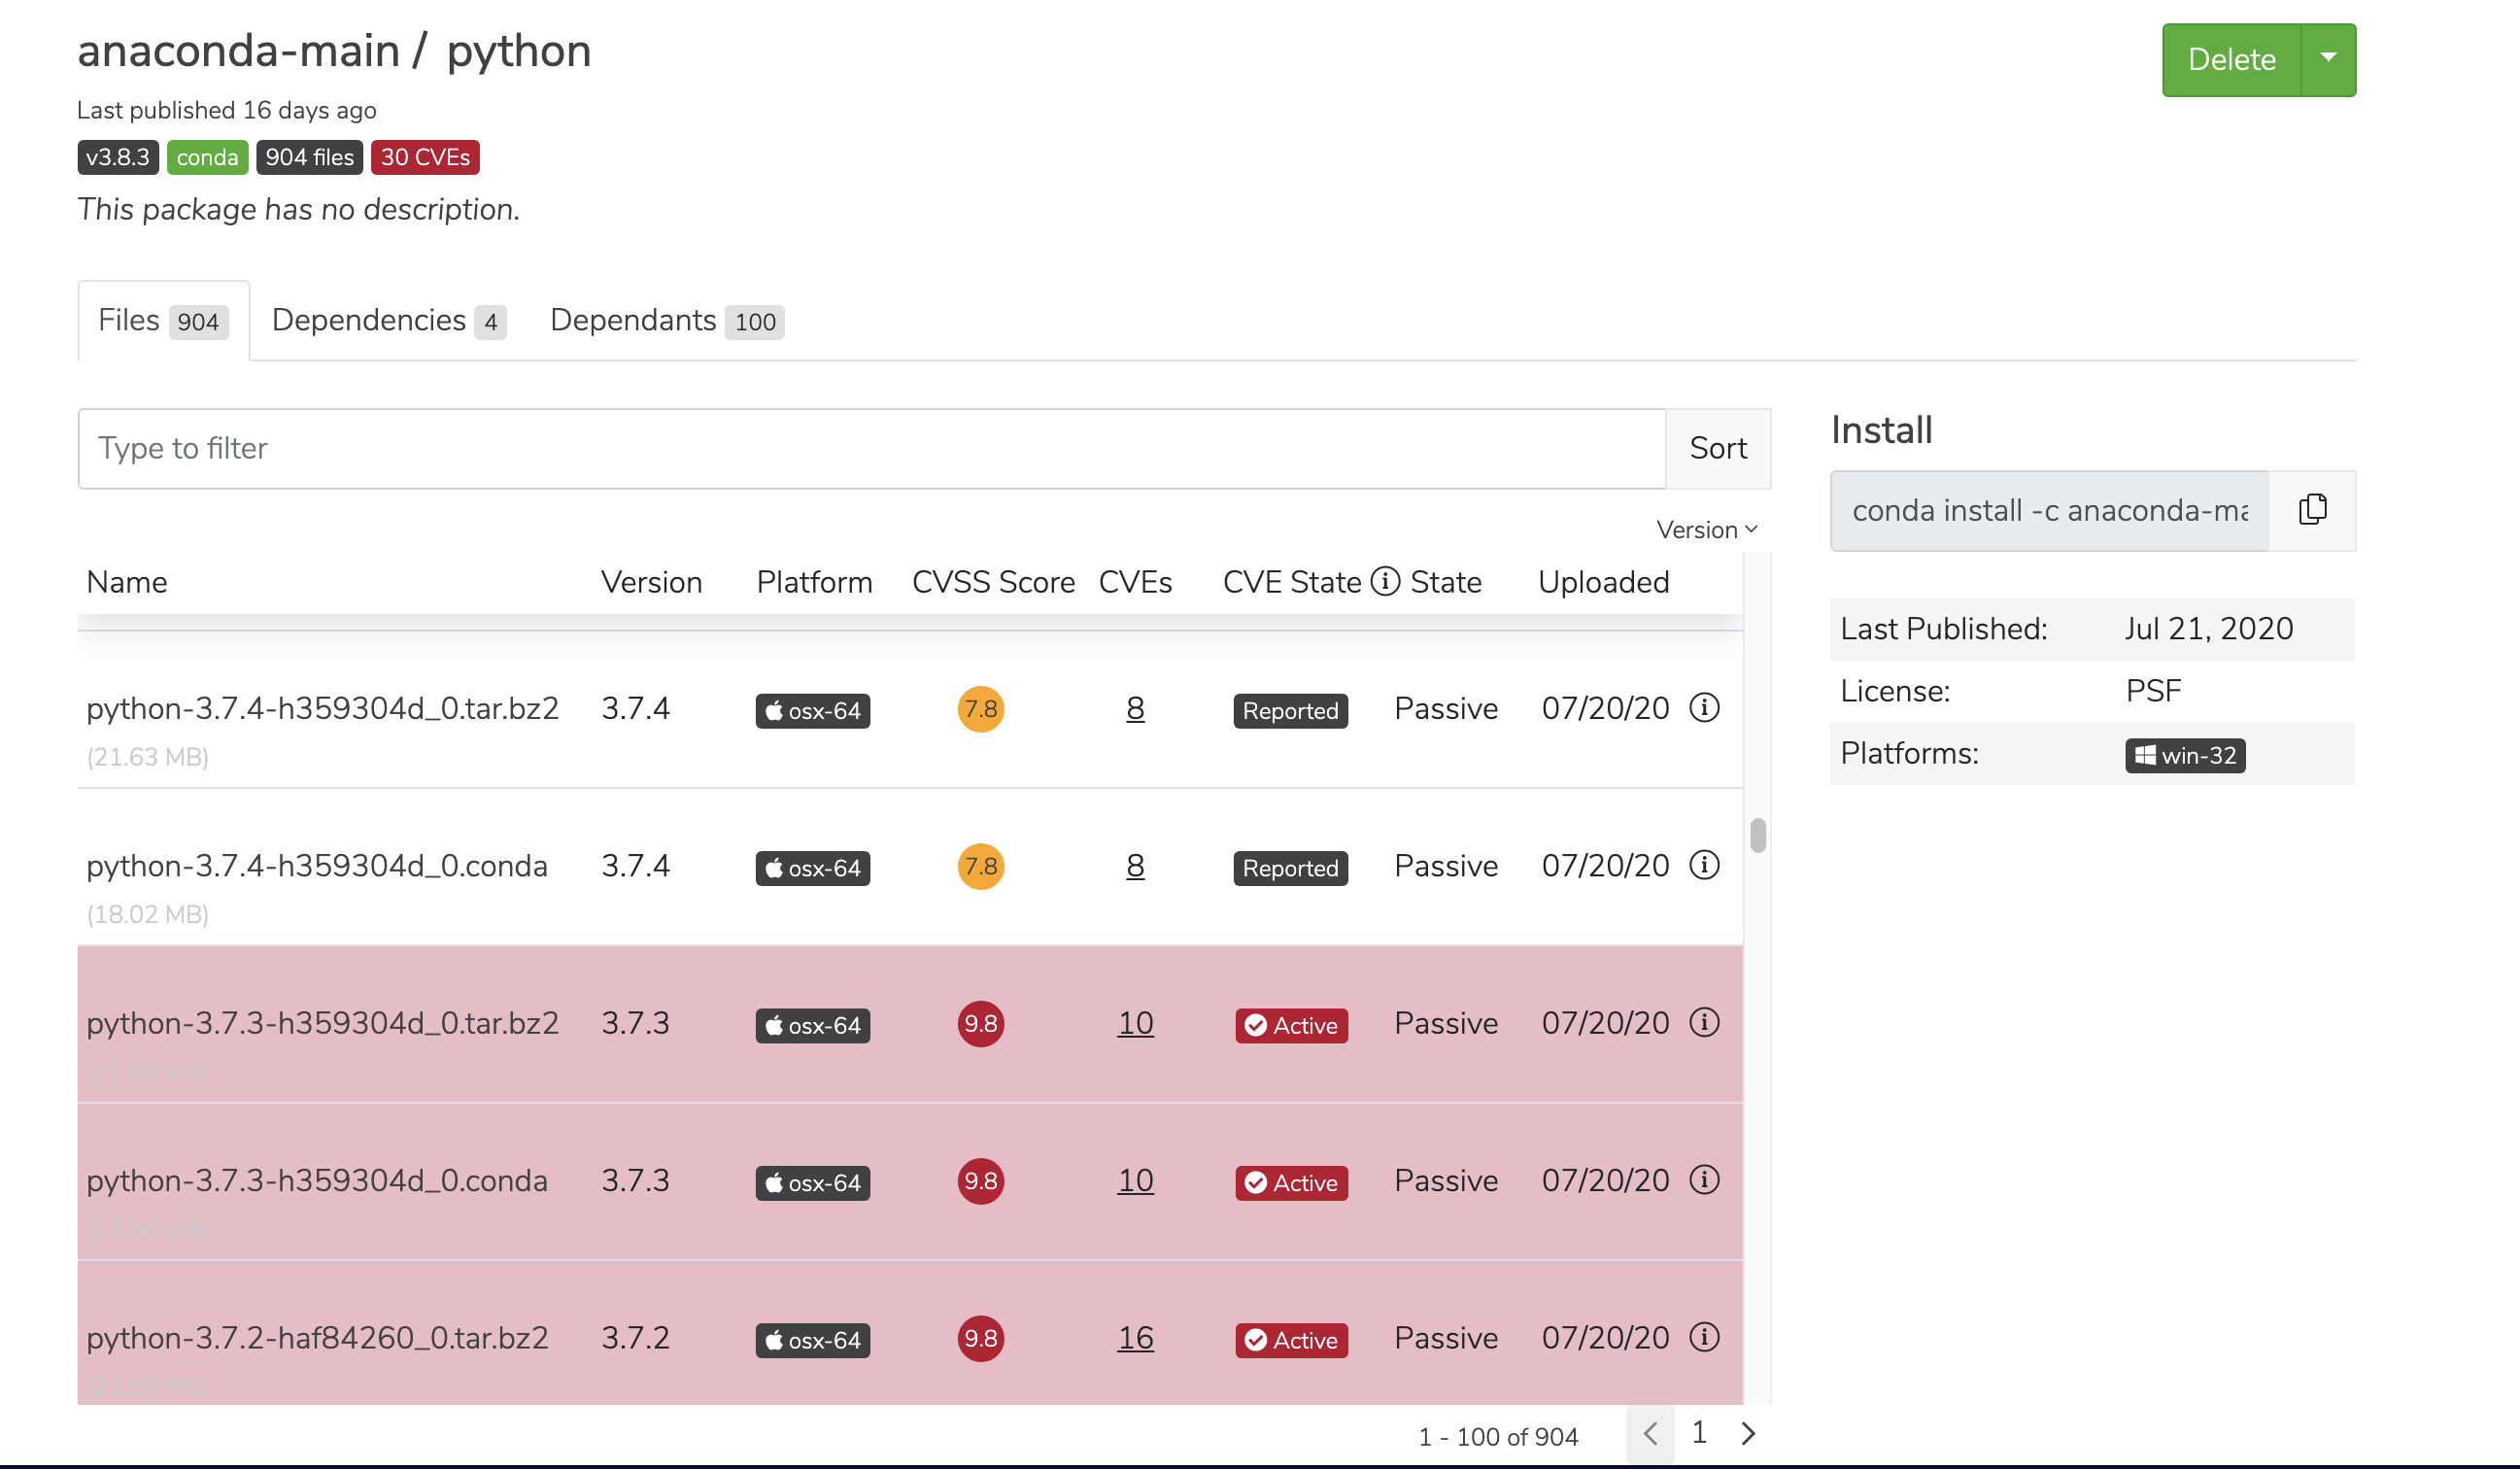This screenshot has height=1469, width=2520.
Task: Click the Delete button
Action: pyautogui.click(x=2231, y=60)
